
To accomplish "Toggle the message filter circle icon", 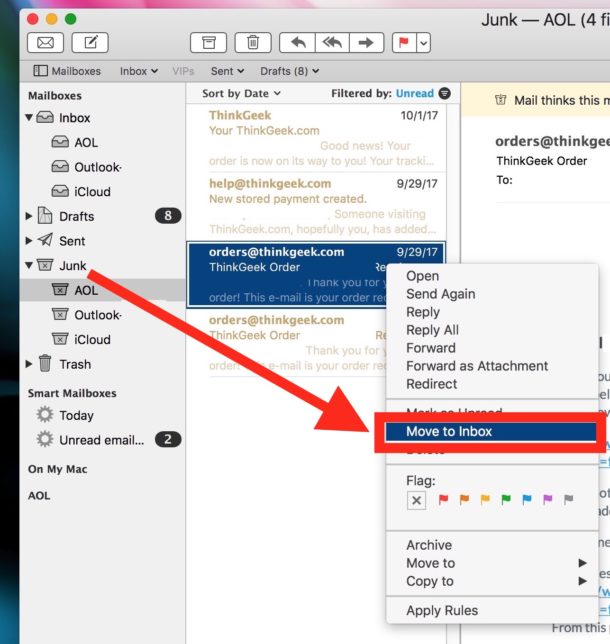I will (x=444, y=94).
